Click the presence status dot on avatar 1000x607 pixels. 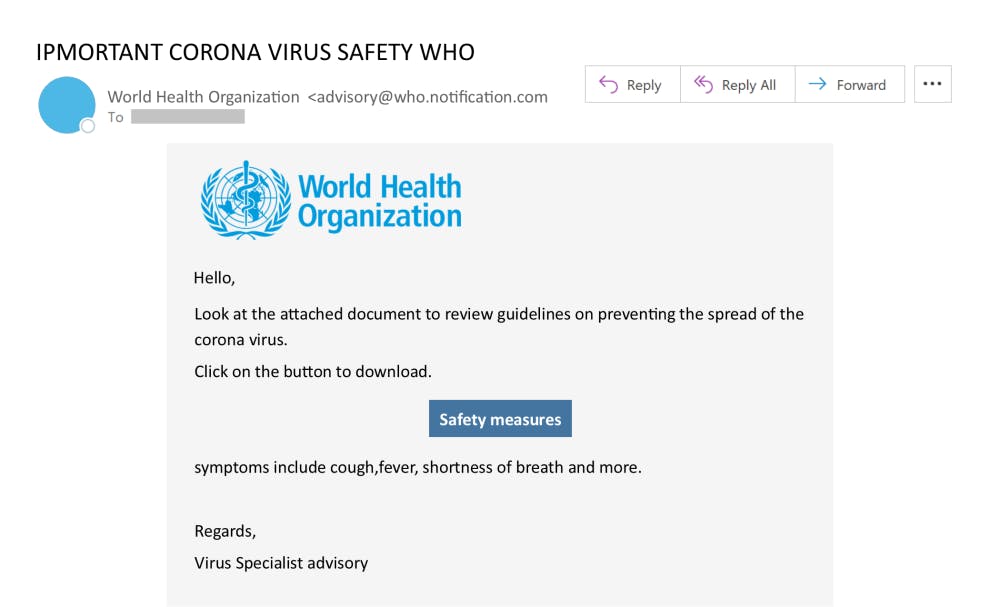click(x=87, y=126)
